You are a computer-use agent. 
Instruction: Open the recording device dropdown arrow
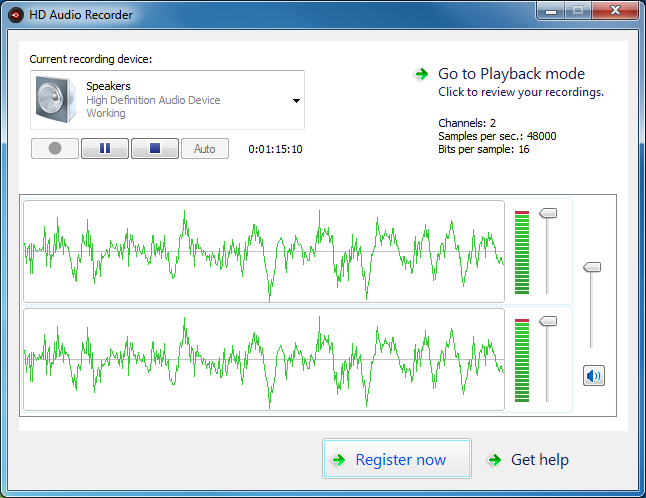tap(296, 101)
